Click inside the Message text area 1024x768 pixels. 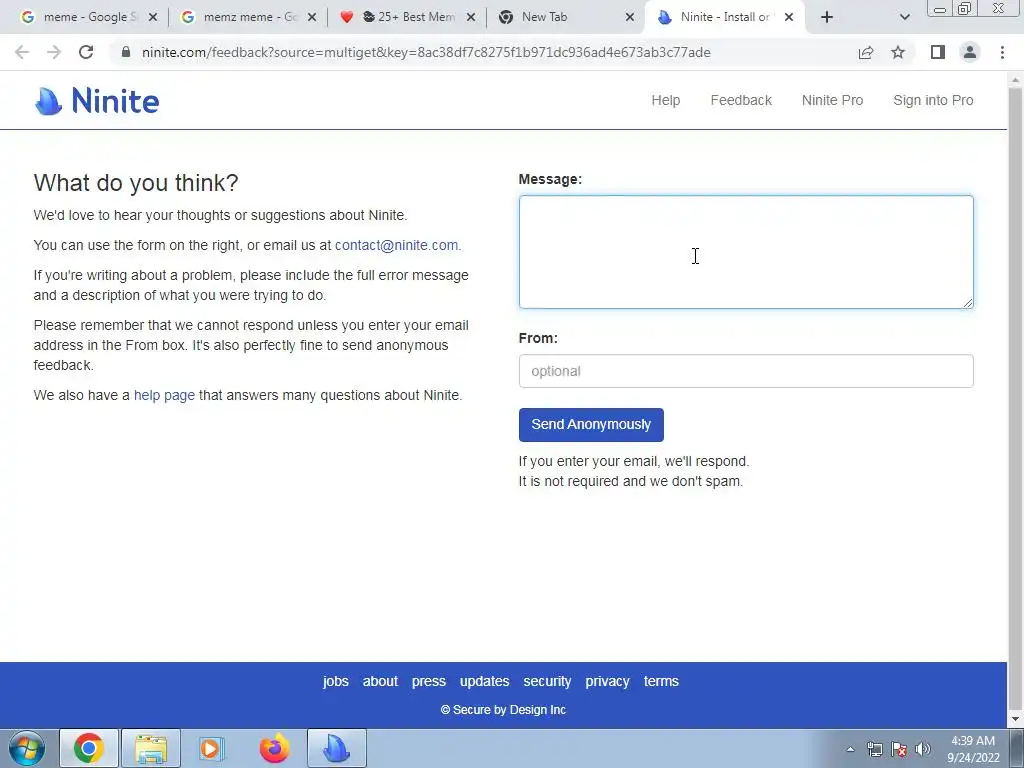(x=746, y=252)
